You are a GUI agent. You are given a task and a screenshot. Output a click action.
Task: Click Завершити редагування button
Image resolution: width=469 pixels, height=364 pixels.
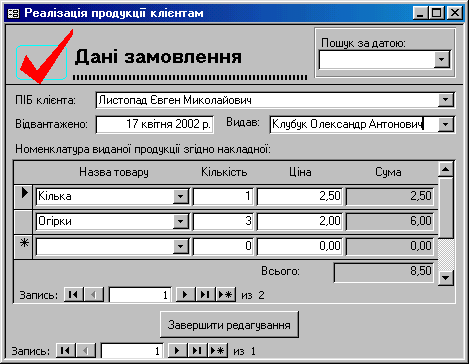pos(229,325)
